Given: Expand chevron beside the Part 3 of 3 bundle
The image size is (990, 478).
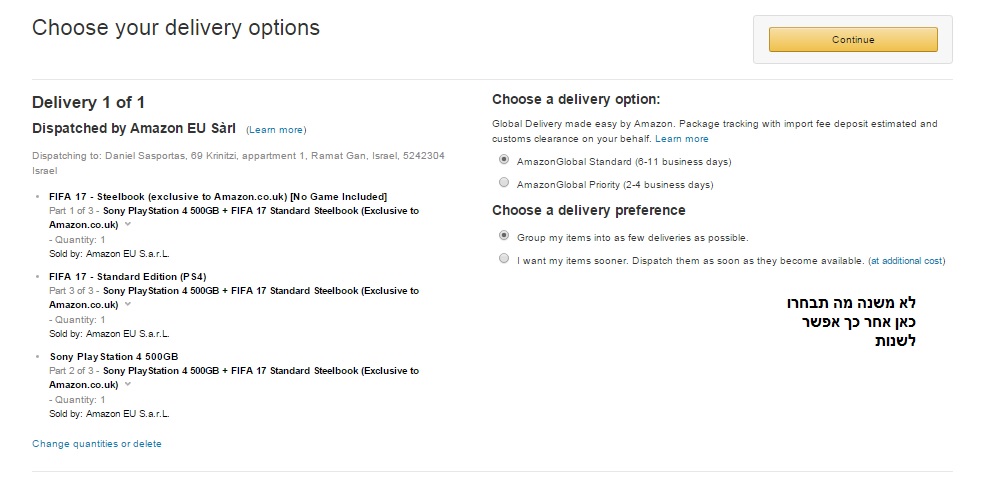Looking at the screenshot, I should coord(128,305).
